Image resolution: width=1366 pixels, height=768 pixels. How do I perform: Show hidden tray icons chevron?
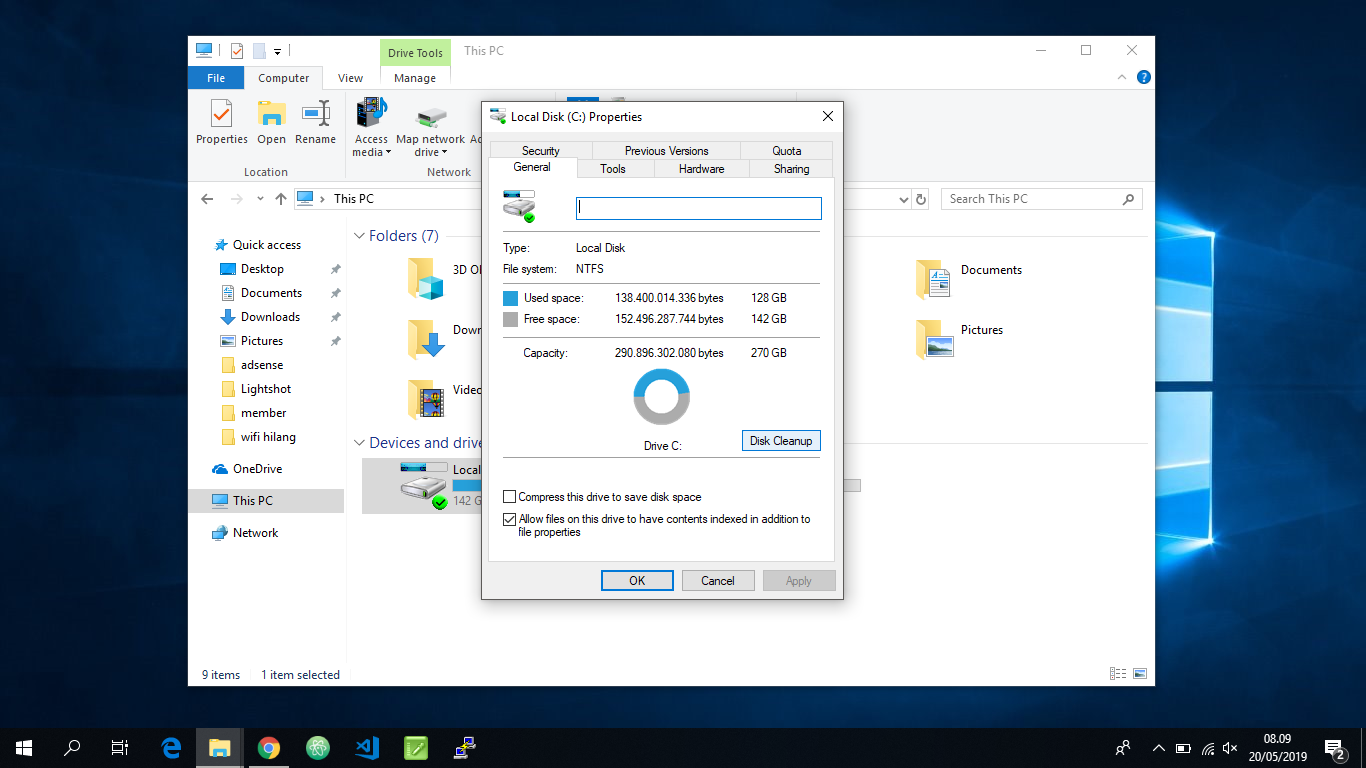tap(1159, 748)
